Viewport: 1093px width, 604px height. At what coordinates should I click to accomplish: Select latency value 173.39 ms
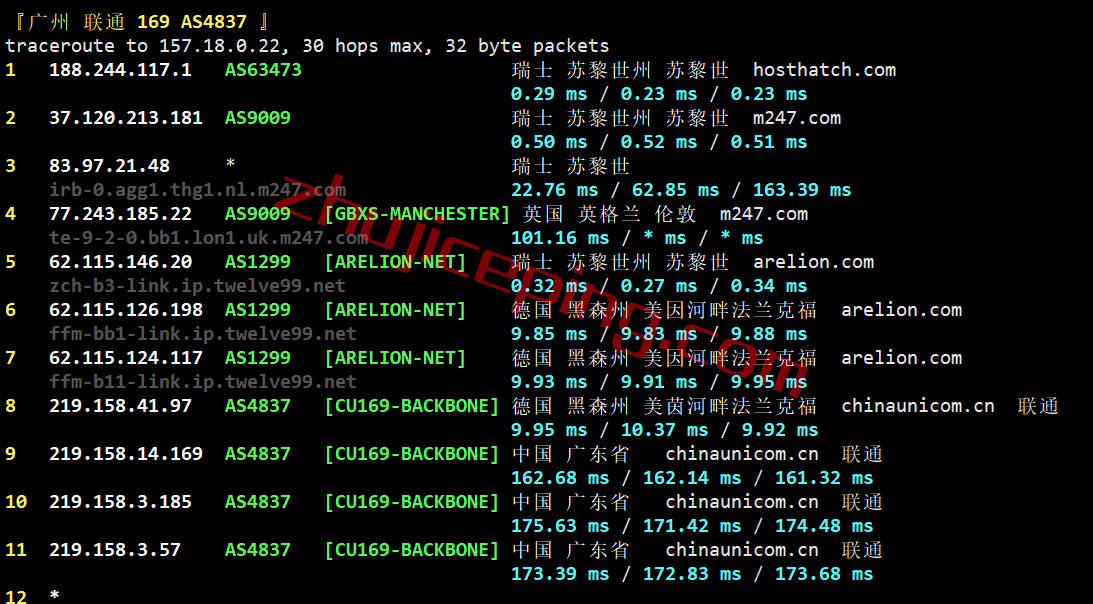[560, 575]
